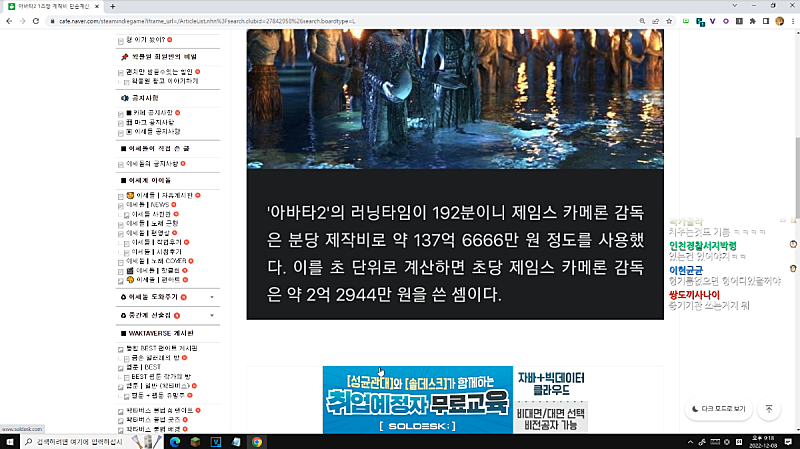
Task: Open the BEST 팬툰 작가의 방 board
Action: coord(161,377)
